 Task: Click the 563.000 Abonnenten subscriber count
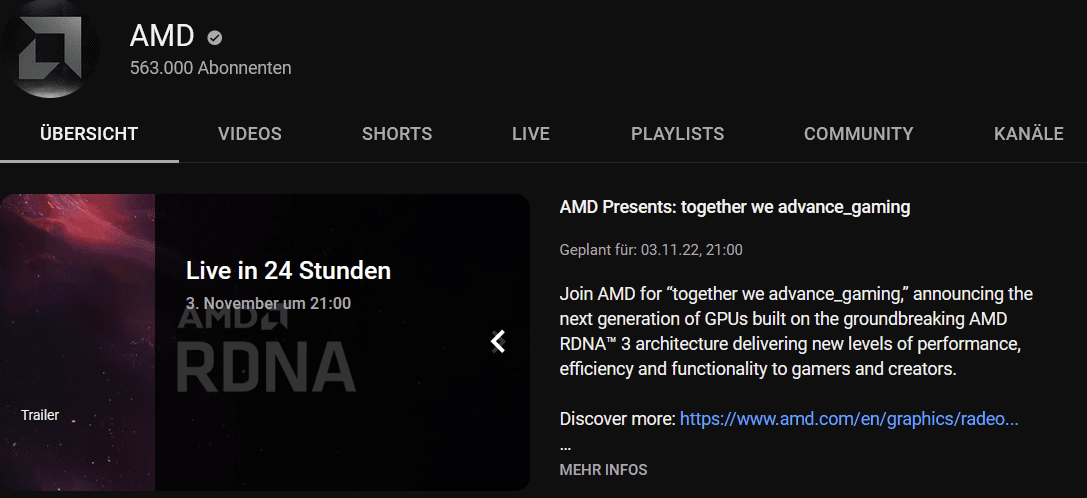pyautogui.click(x=211, y=68)
